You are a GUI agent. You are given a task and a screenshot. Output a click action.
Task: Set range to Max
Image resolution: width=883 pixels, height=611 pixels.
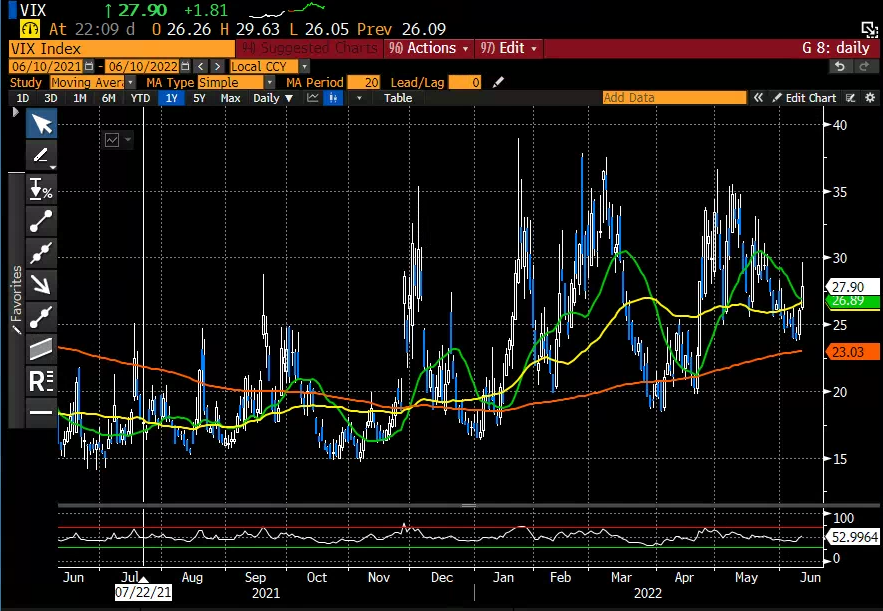230,98
